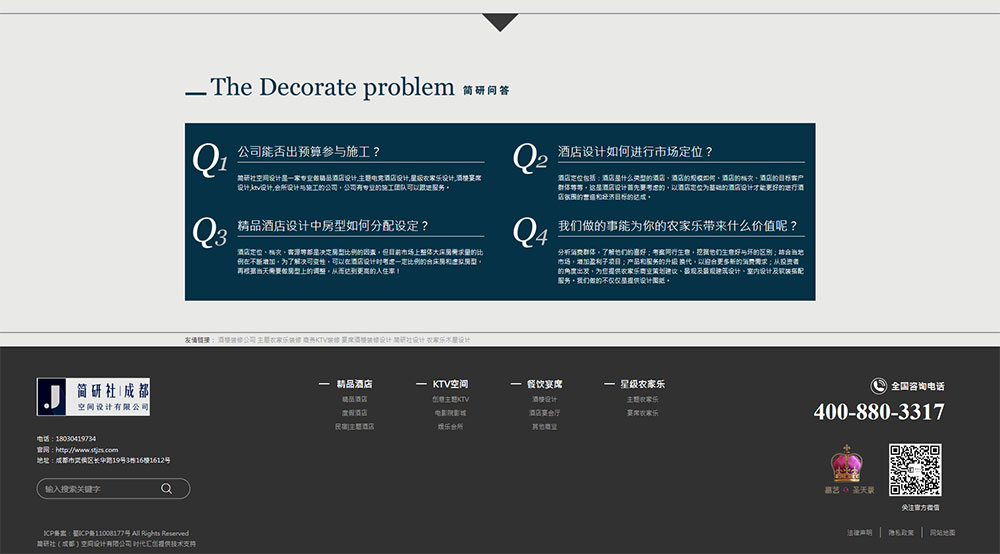Click the http://www.stjzs.com website URL
Viewport: 1000px width, 554px height.
pos(87,449)
